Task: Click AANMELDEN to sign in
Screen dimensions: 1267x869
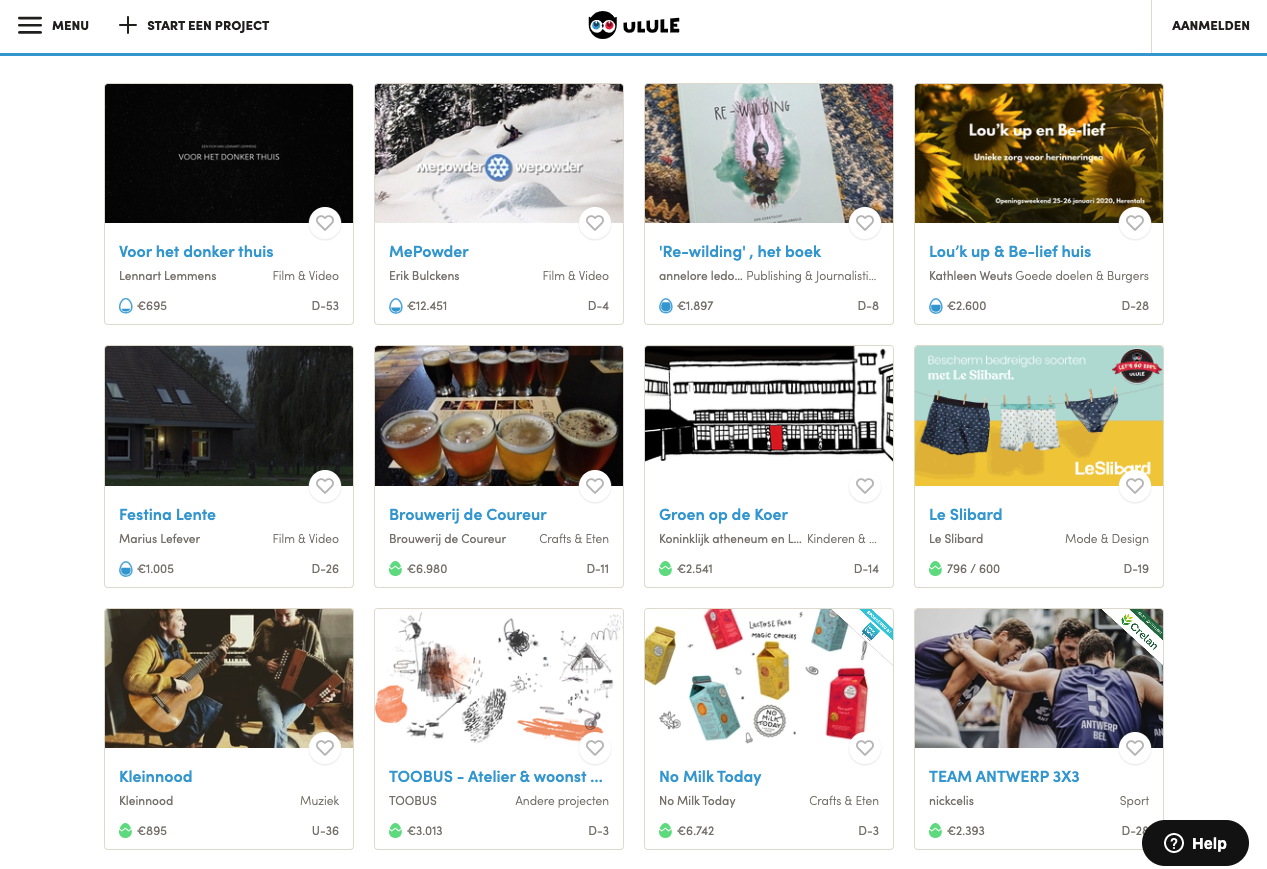Action: coord(1210,26)
